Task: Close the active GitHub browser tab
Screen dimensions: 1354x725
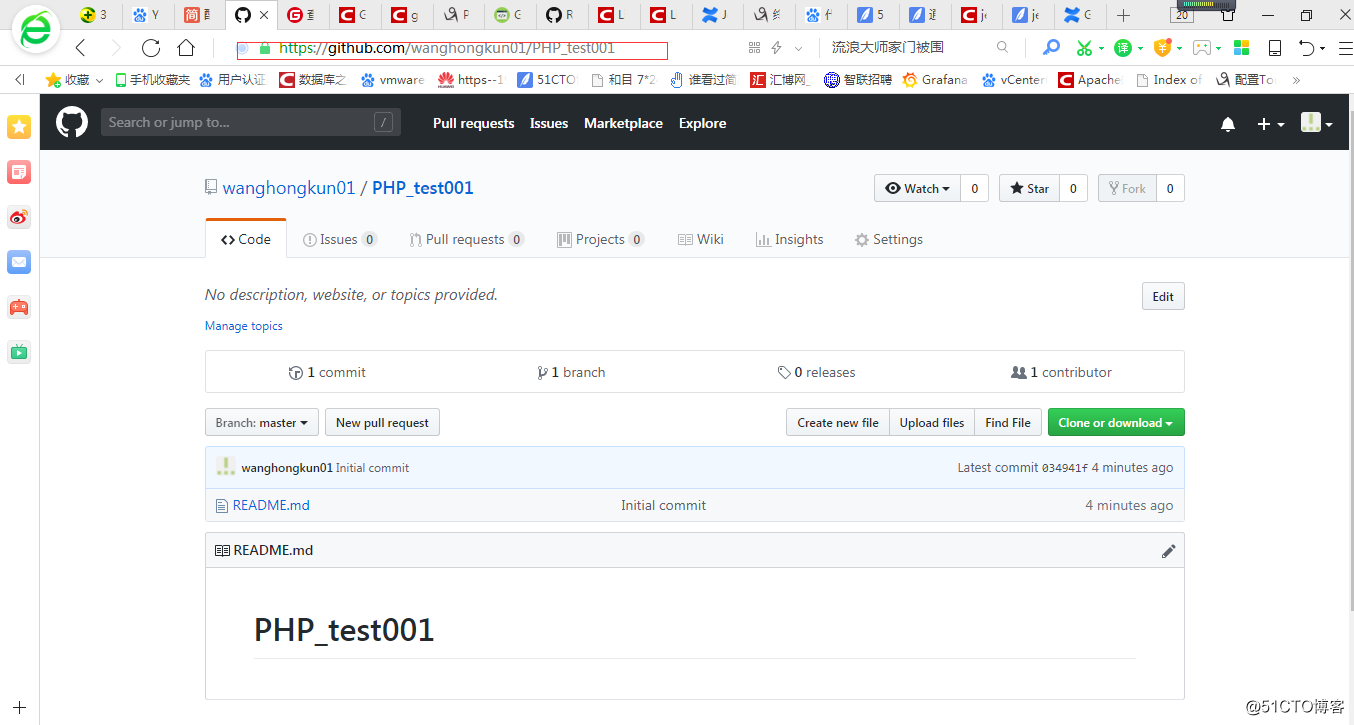Action: (x=264, y=15)
